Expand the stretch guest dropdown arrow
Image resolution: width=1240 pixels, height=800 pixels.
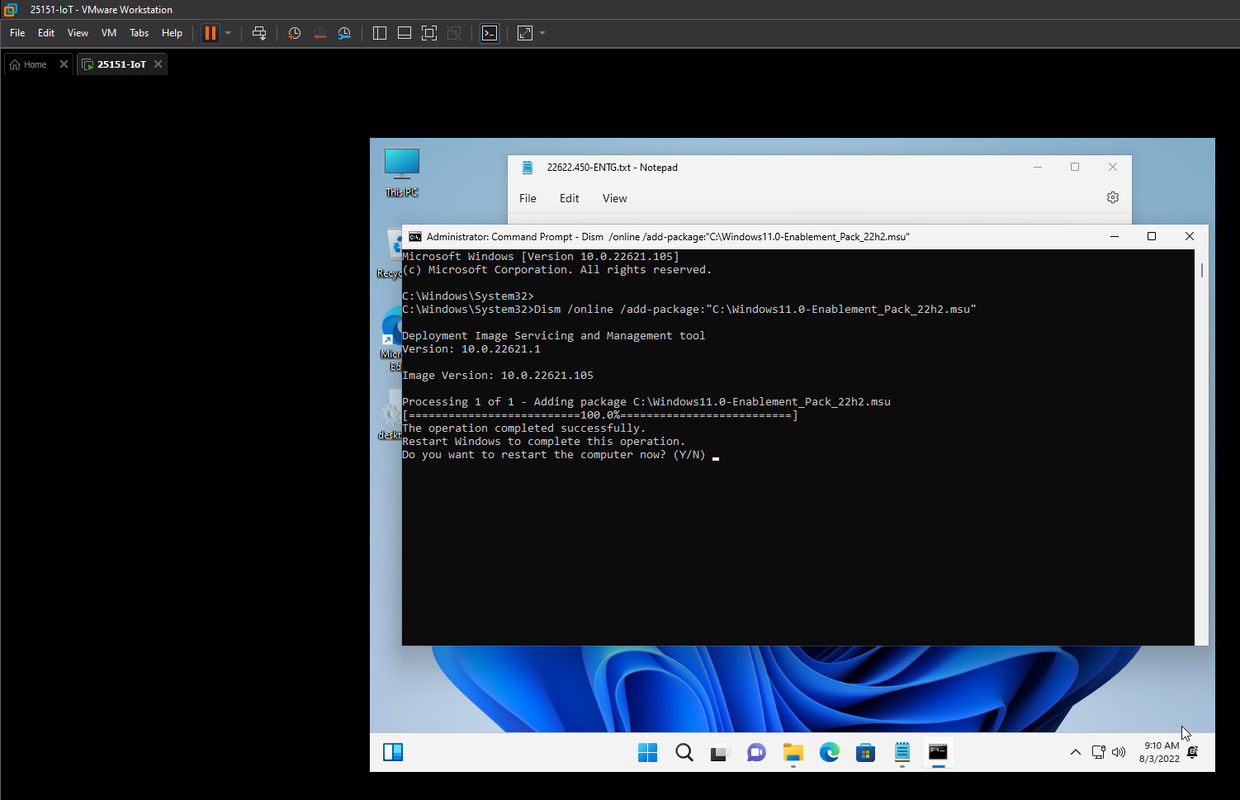(543, 33)
